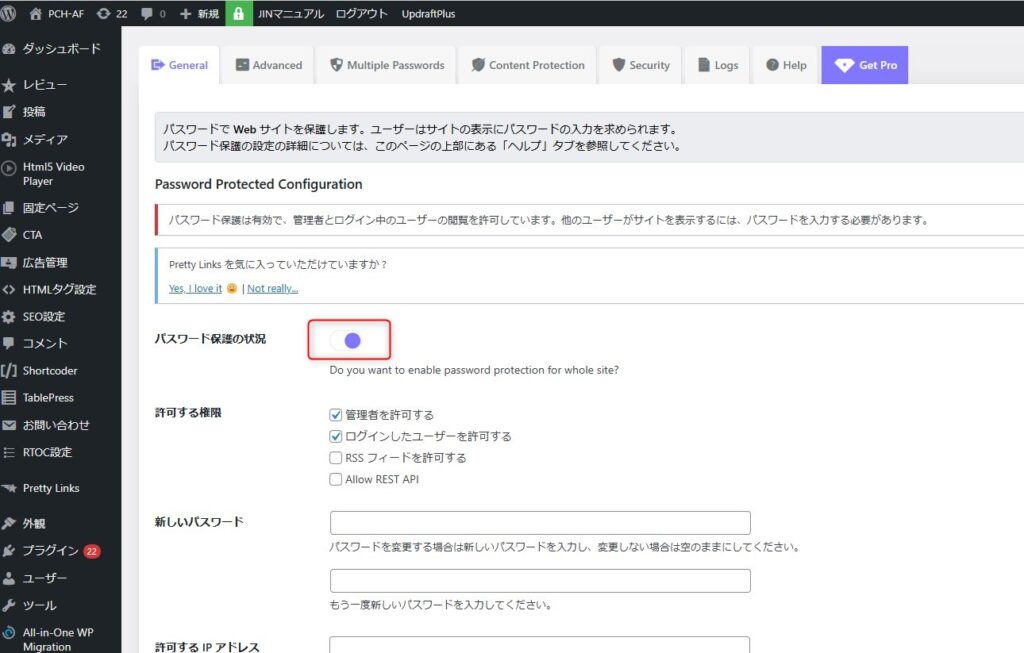Viewport: 1024px width, 653px height.
Task: Open プラグイン menu with 22 badge
Action: click(50, 550)
